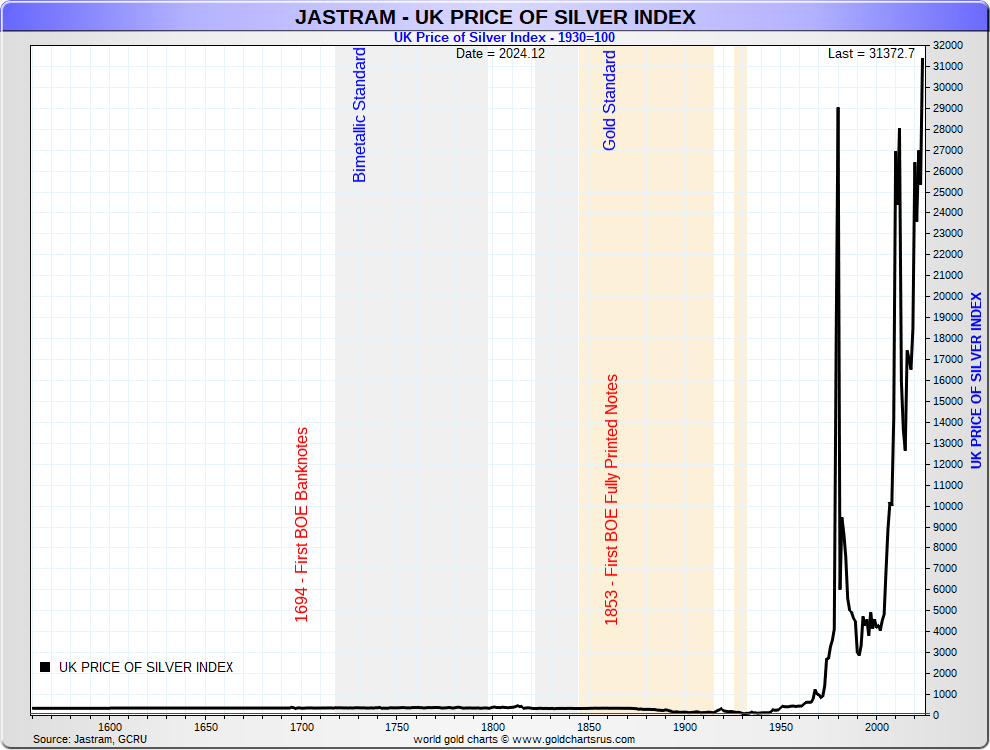The image size is (990, 750).
Task: Click the 1850 x-axis label
Action: [589, 727]
